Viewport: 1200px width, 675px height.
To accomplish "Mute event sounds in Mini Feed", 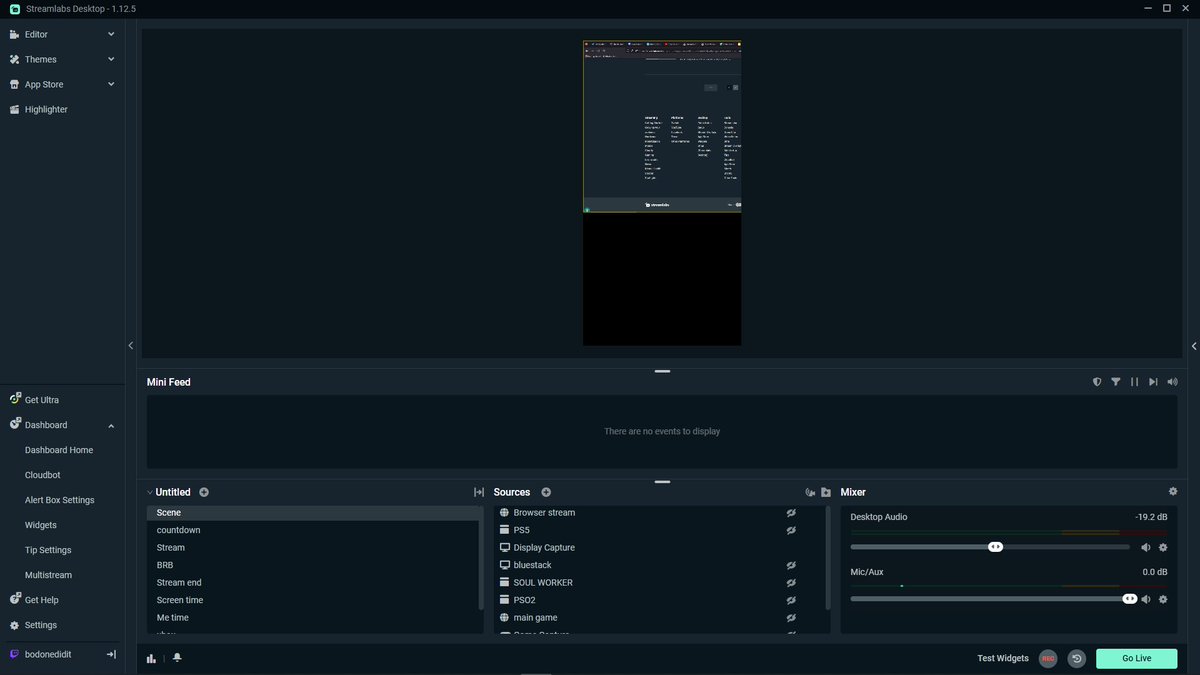I will pyautogui.click(x=1172, y=382).
